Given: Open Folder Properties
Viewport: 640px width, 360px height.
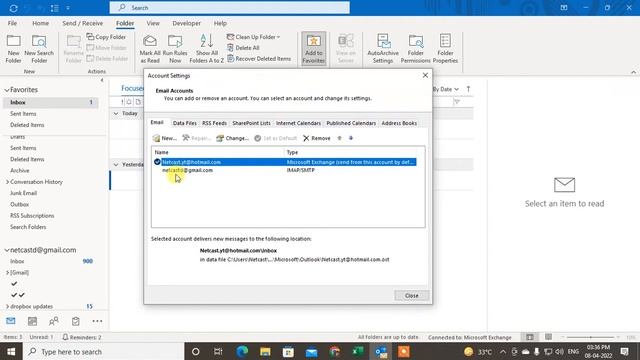Looking at the screenshot, I should coord(445,49).
